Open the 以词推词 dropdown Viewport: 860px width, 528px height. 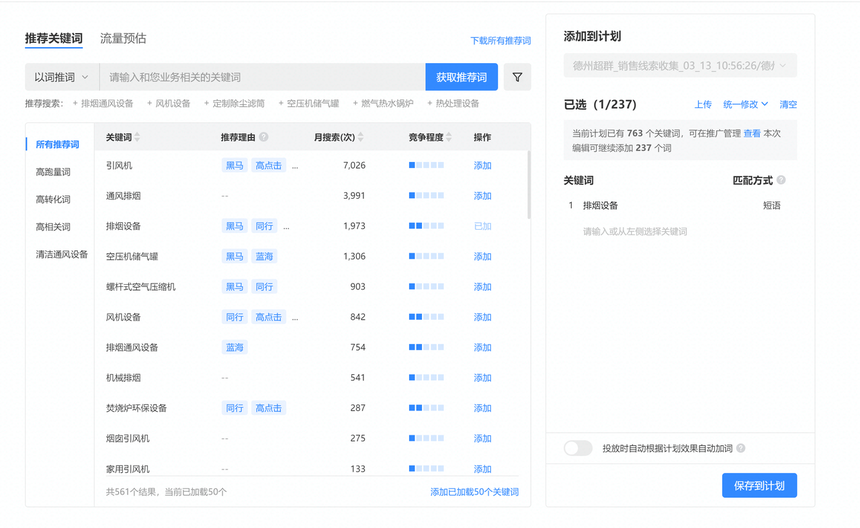61,77
